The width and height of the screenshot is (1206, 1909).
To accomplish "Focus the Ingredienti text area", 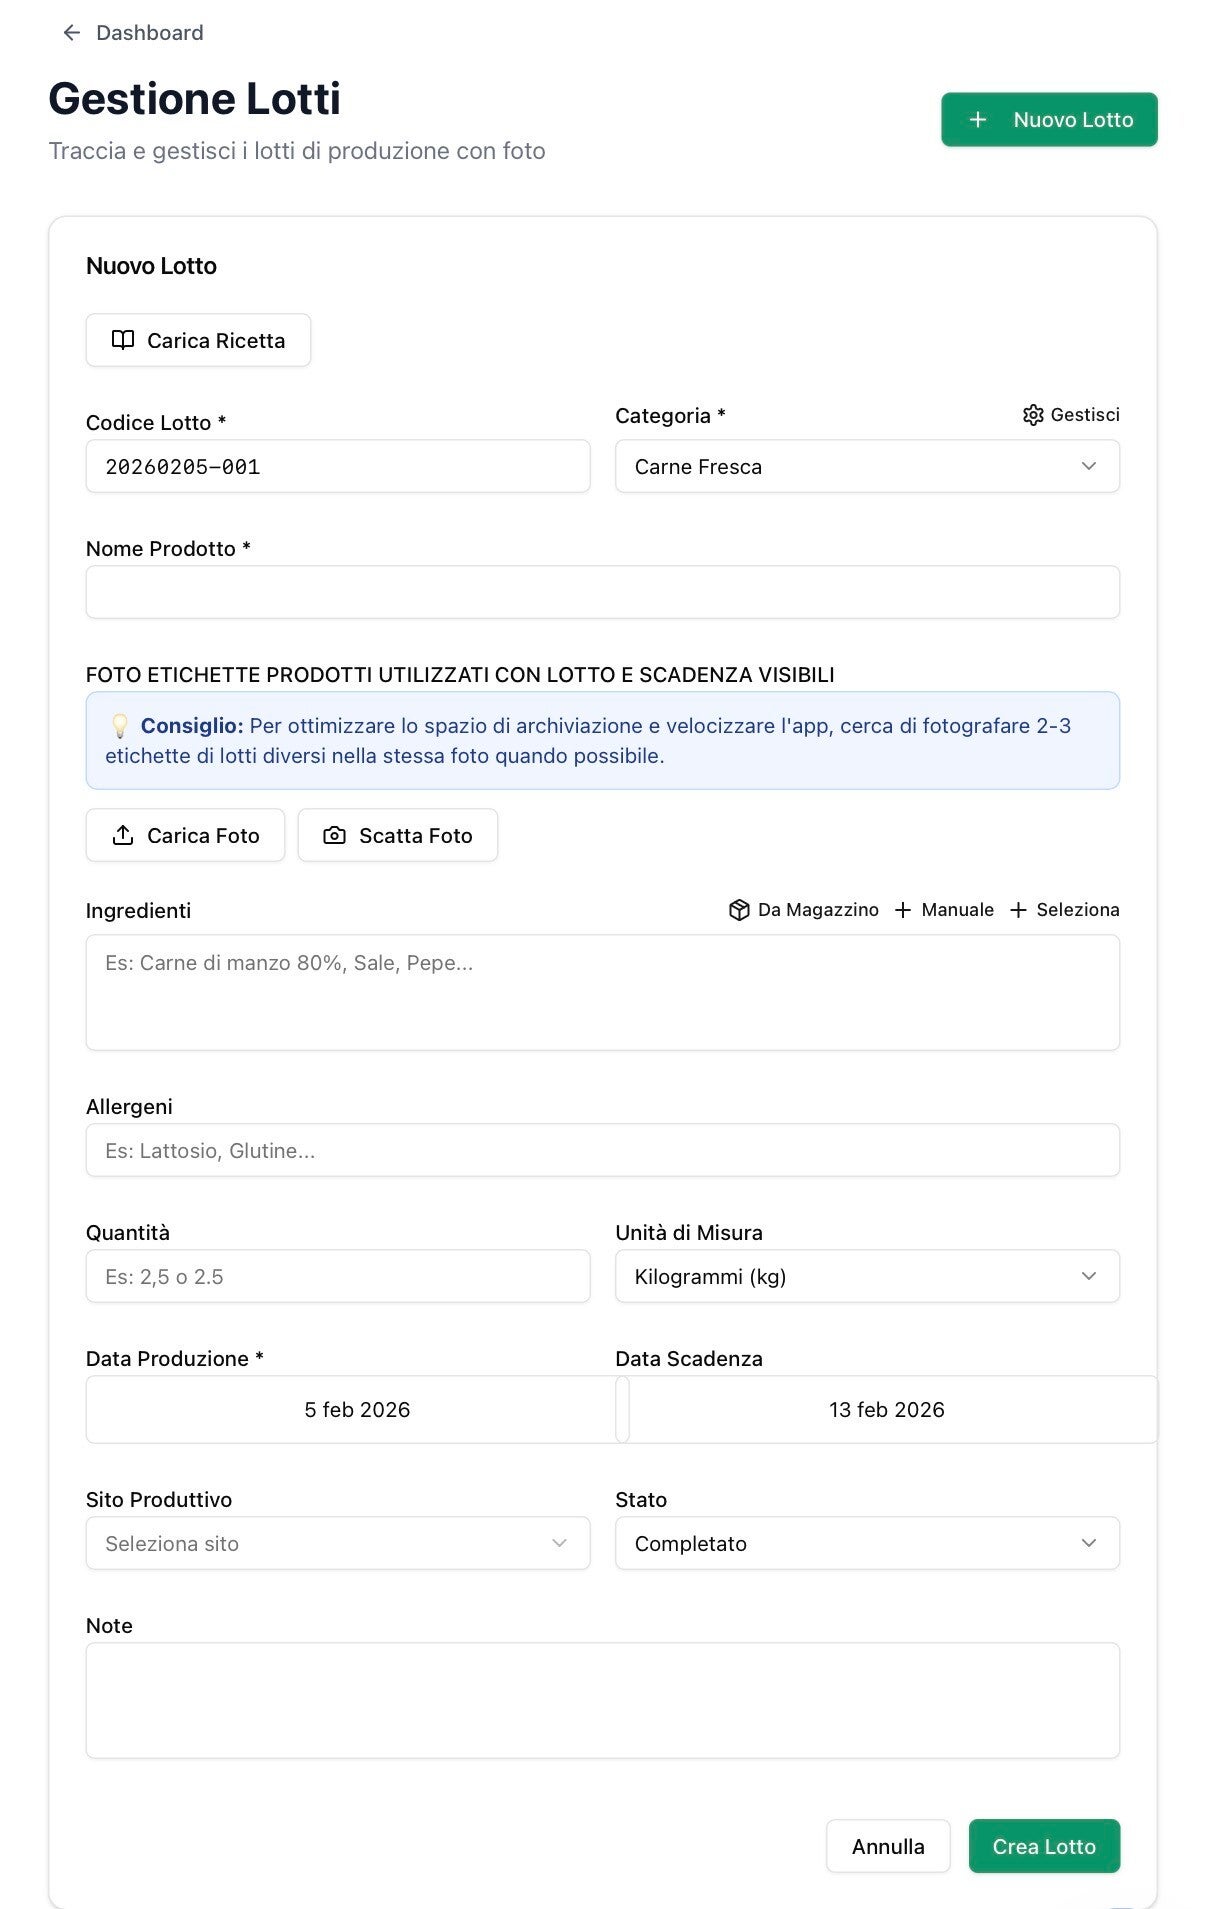I will (602, 992).
